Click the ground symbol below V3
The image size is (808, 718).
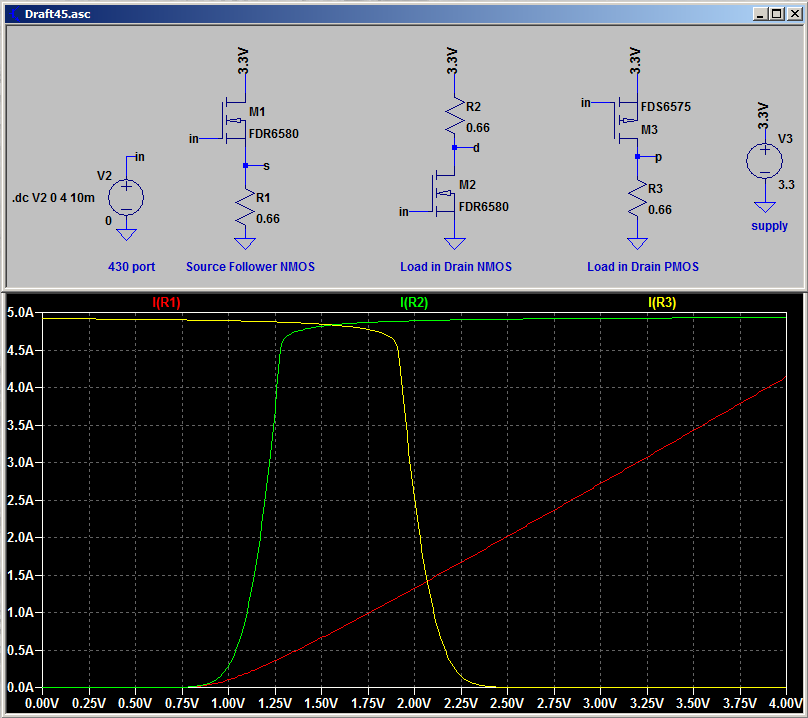(765, 207)
